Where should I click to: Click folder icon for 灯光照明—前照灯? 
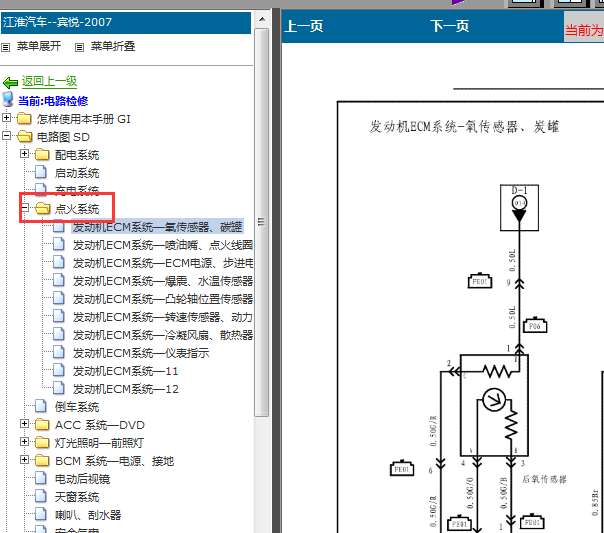click(x=42, y=442)
